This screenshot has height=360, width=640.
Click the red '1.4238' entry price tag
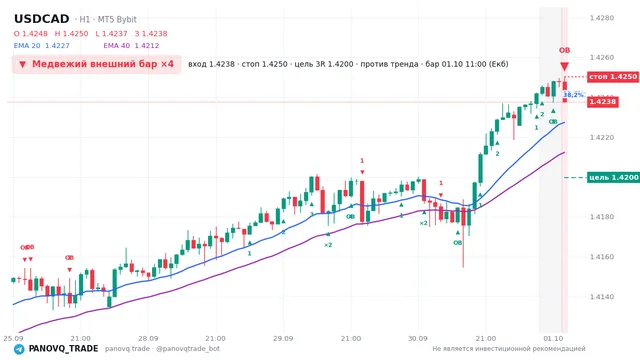603,102
